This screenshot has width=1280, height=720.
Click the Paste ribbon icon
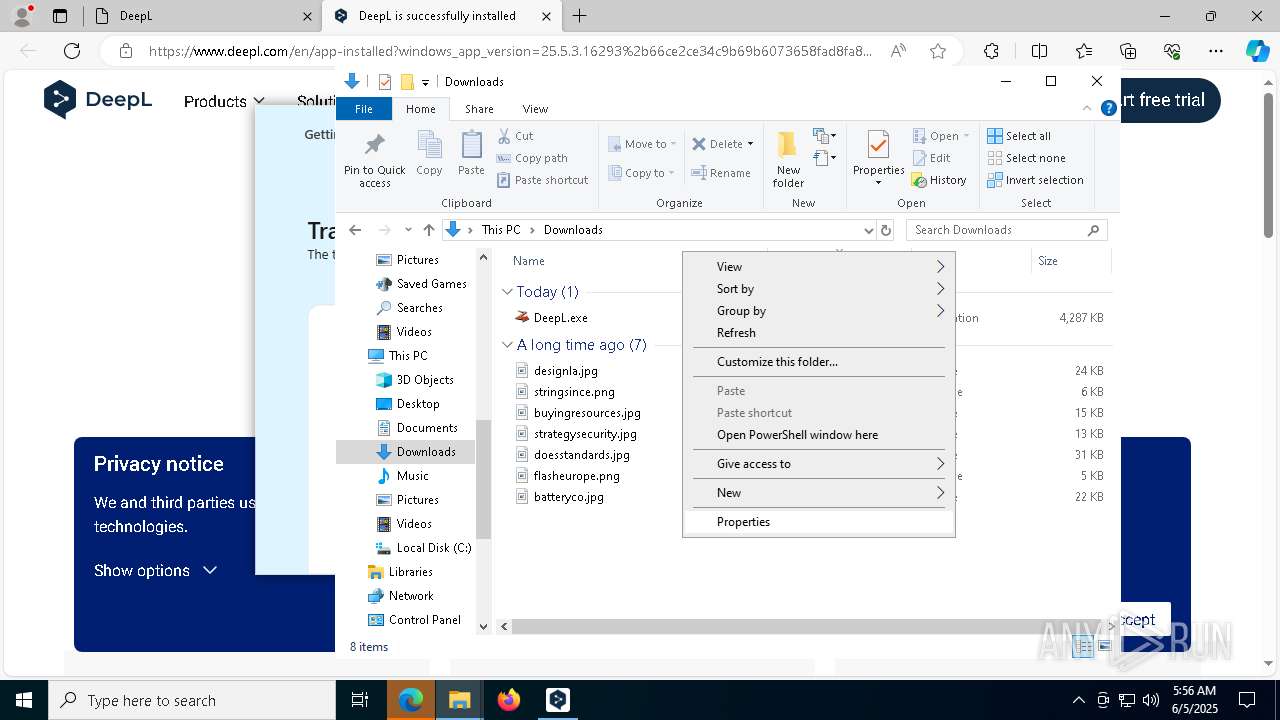[x=471, y=154]
